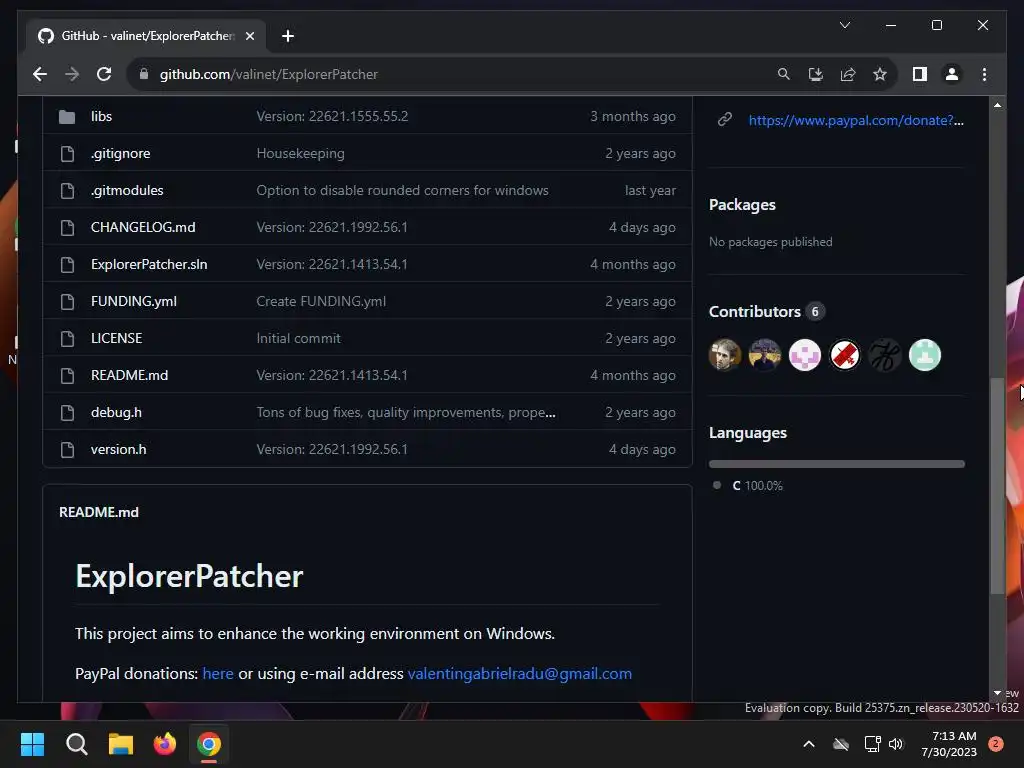This screenshot has height=768, width=1024.
Task: Click the dark script-letter contributor avatar
Action: tap(885, 355)
